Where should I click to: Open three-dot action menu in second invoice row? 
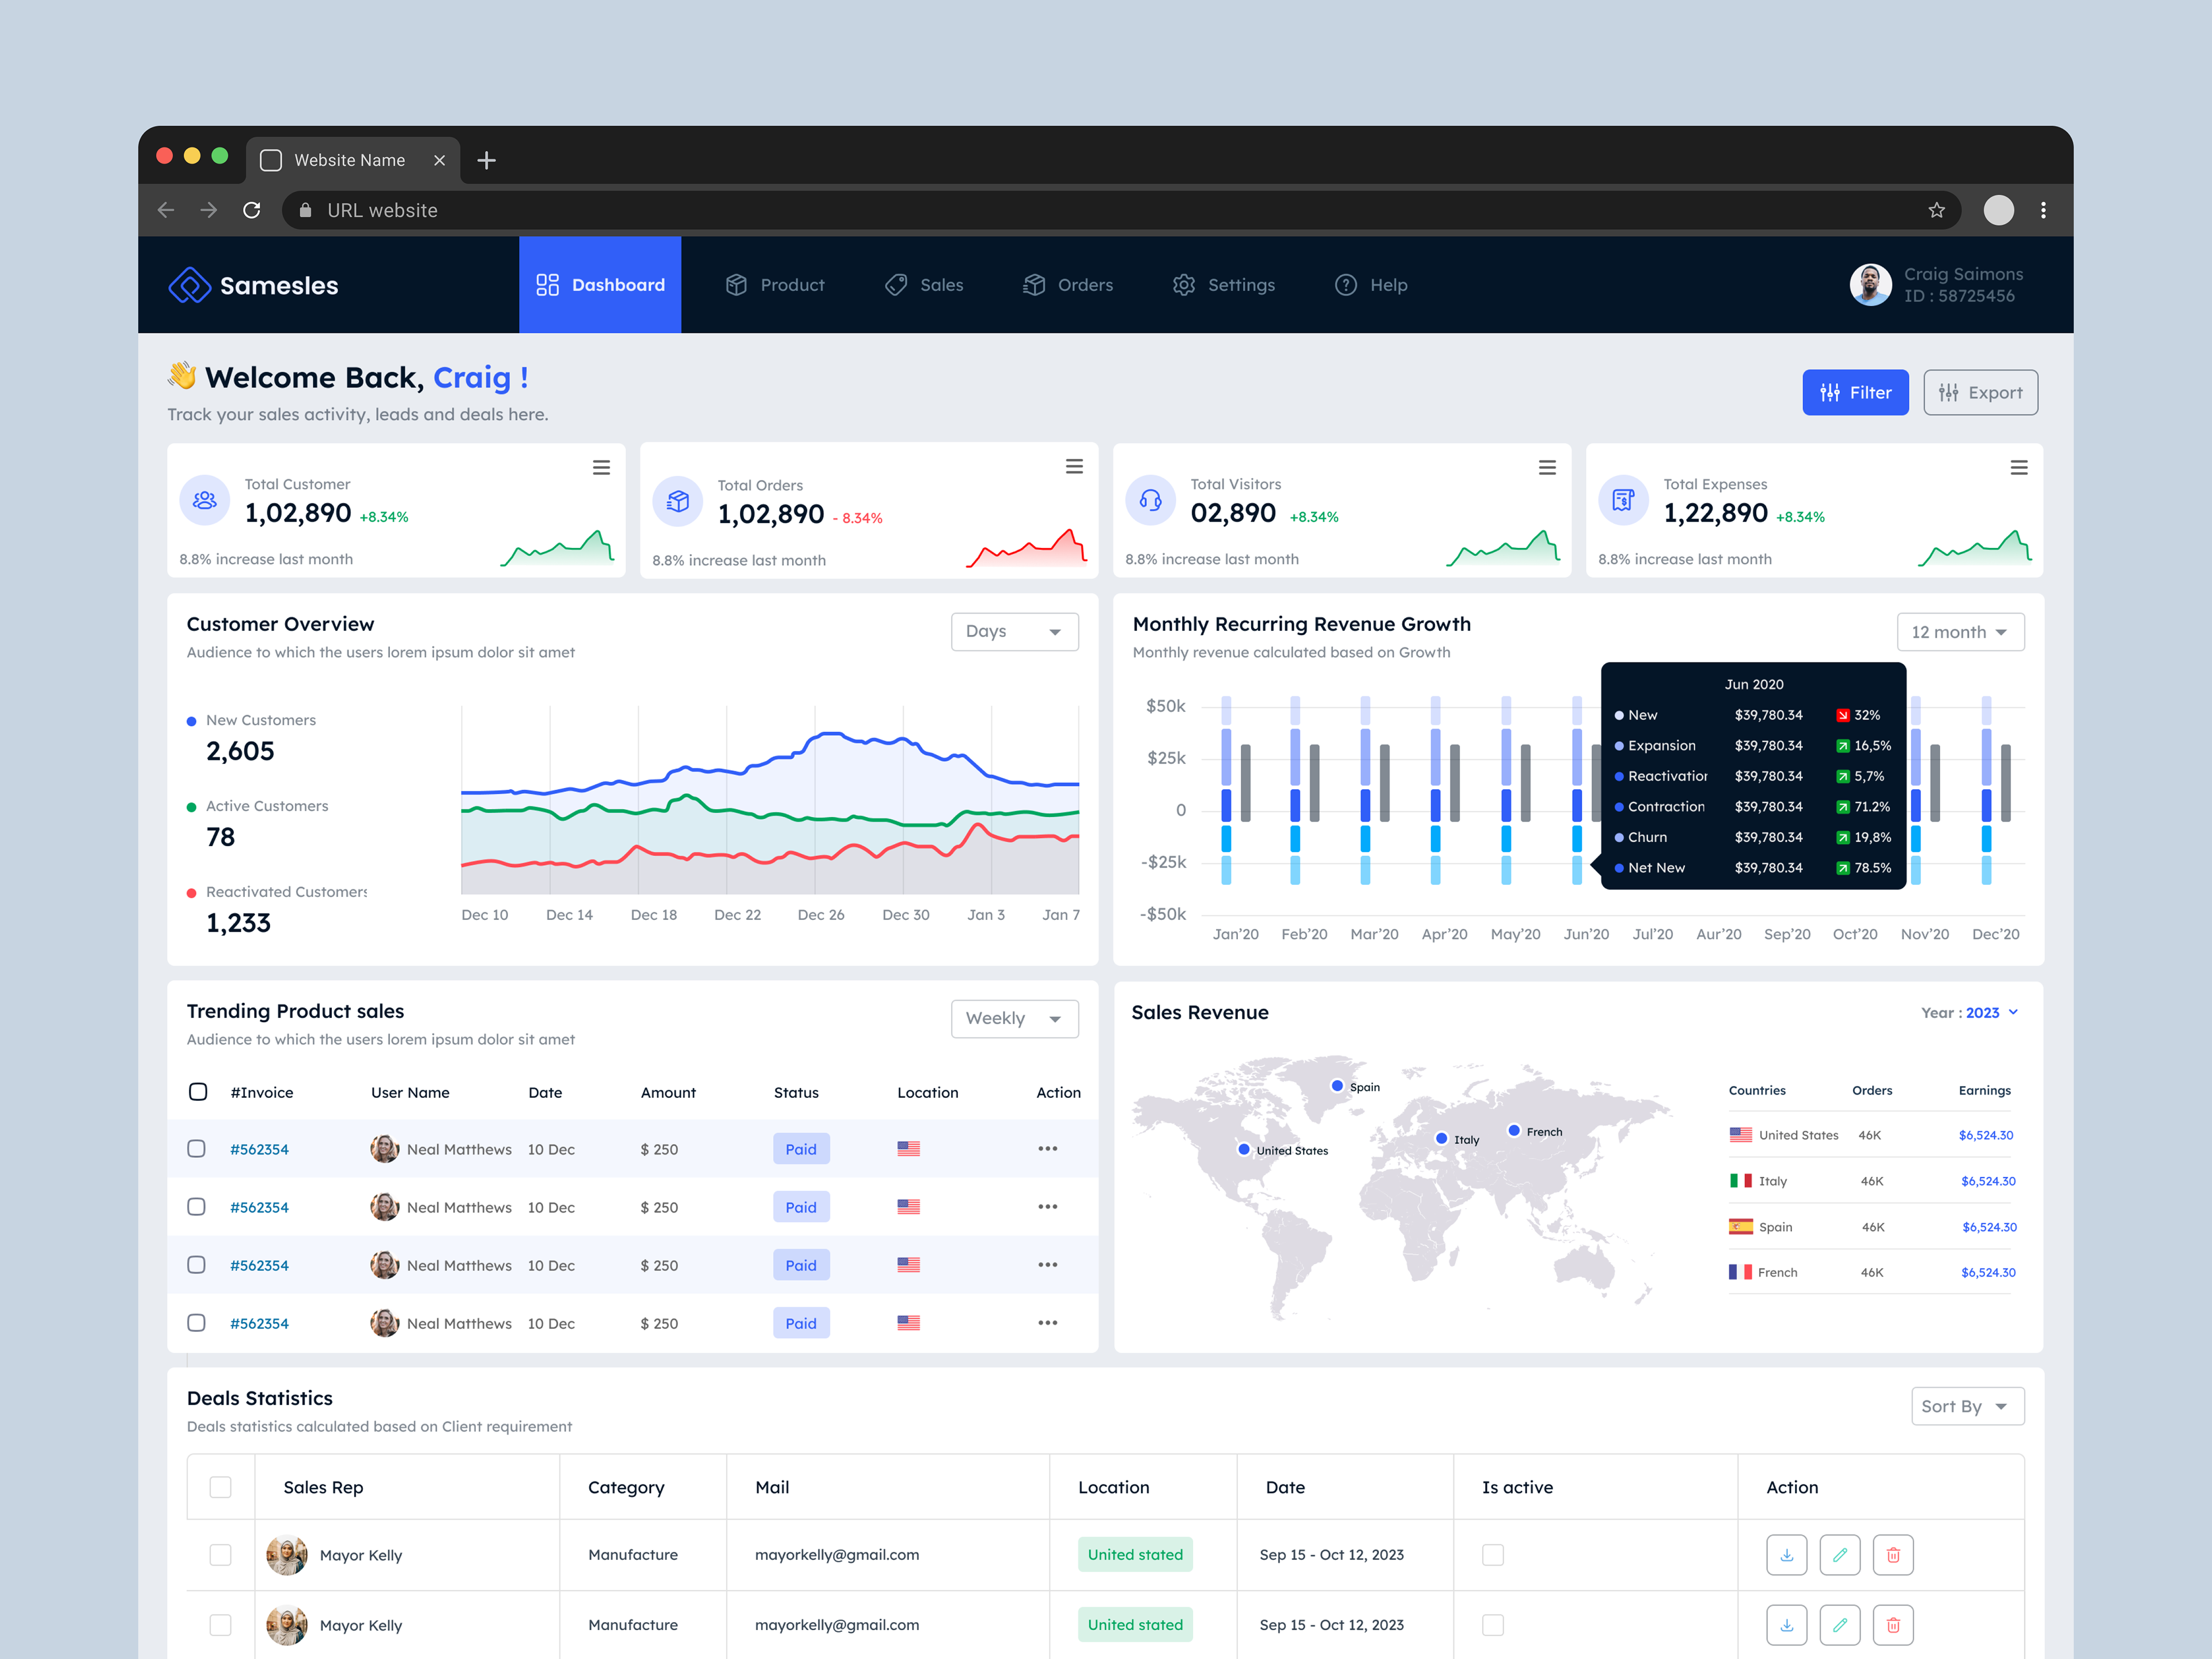(1047, 1207)
